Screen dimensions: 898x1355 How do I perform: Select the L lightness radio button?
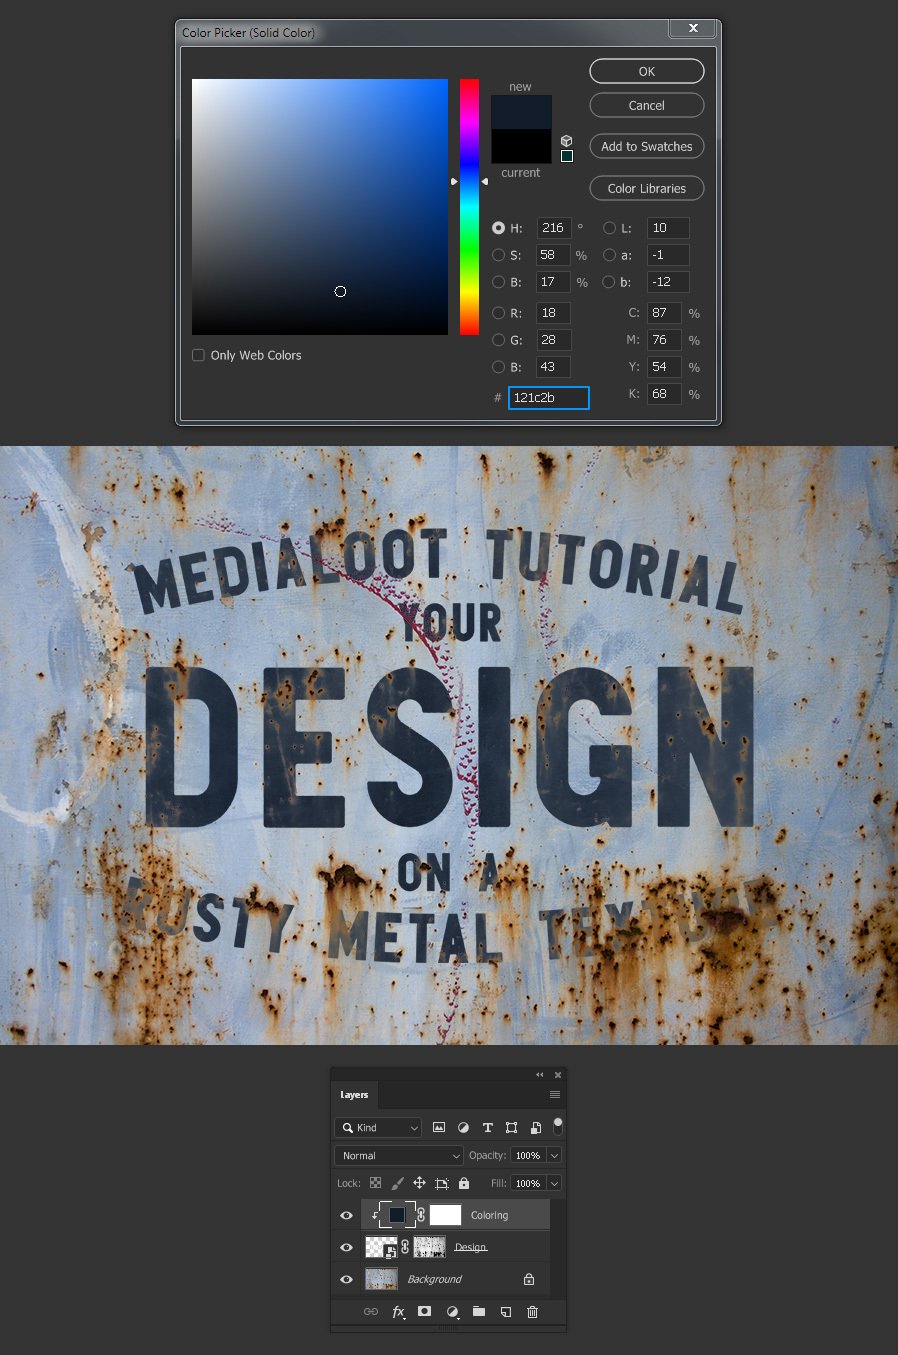point(609,228)
